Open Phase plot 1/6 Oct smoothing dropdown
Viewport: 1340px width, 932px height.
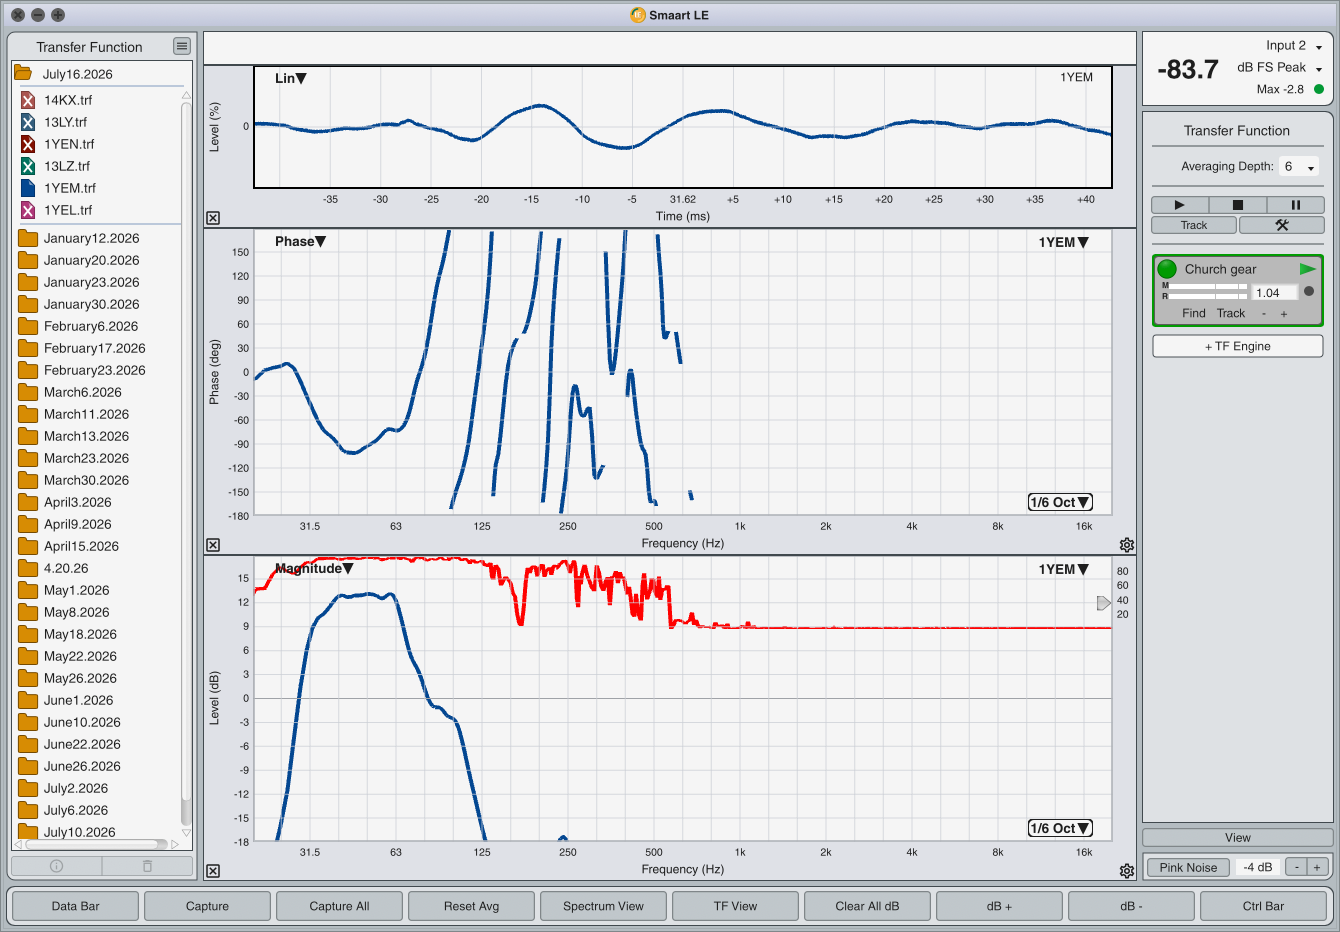click(1060, 502)
